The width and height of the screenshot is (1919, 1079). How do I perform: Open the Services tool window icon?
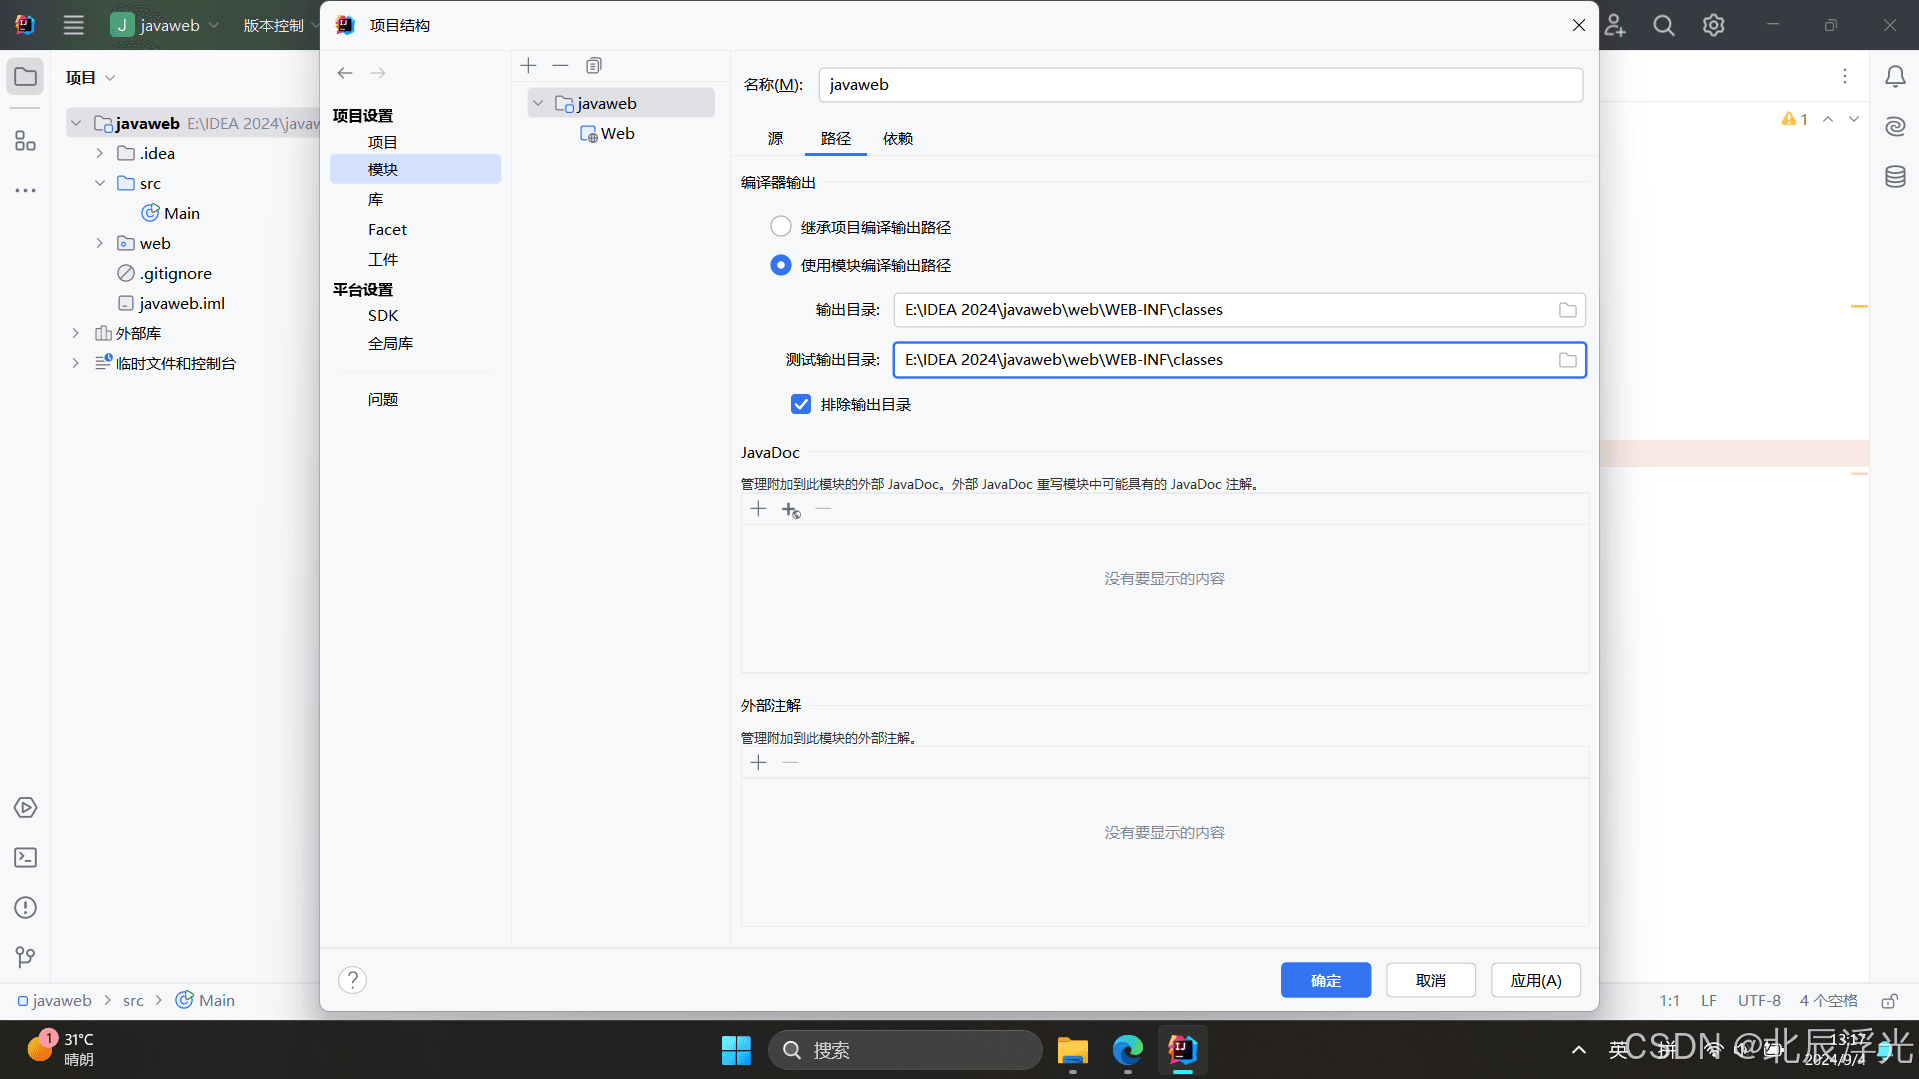(25, 808)
